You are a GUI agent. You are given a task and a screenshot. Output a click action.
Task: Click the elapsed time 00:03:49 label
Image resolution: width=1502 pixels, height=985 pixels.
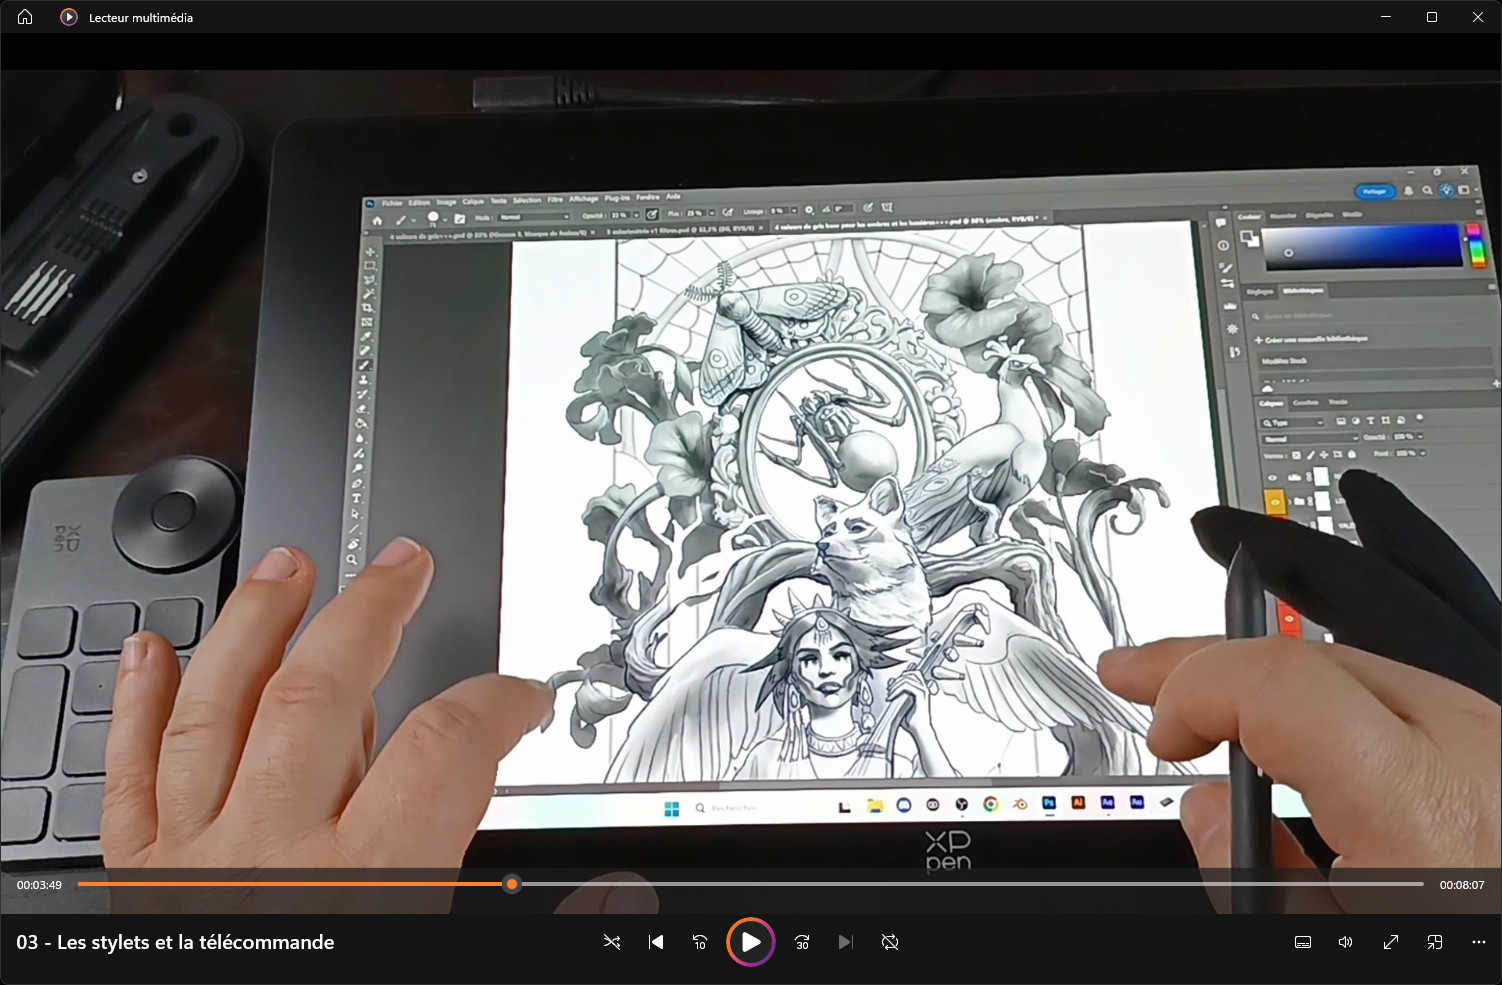[39, 885]
